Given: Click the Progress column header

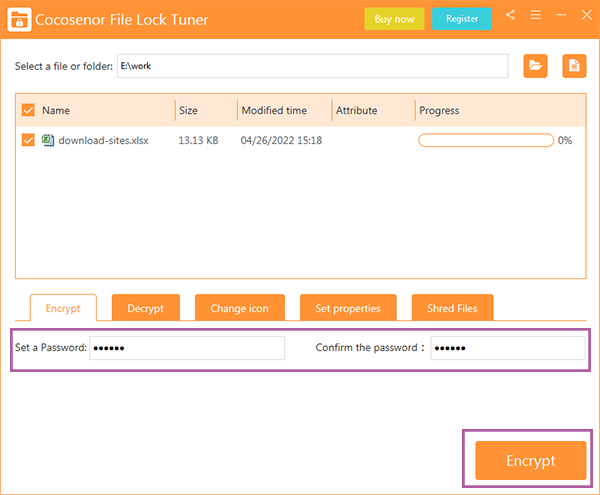Looking at the screenshot, I should coord(439,111).
